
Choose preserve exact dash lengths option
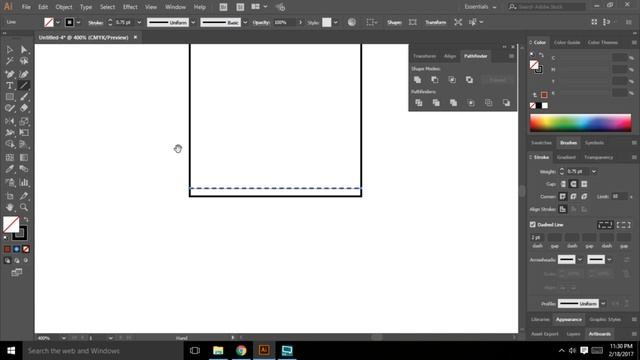tap(605, 225)
